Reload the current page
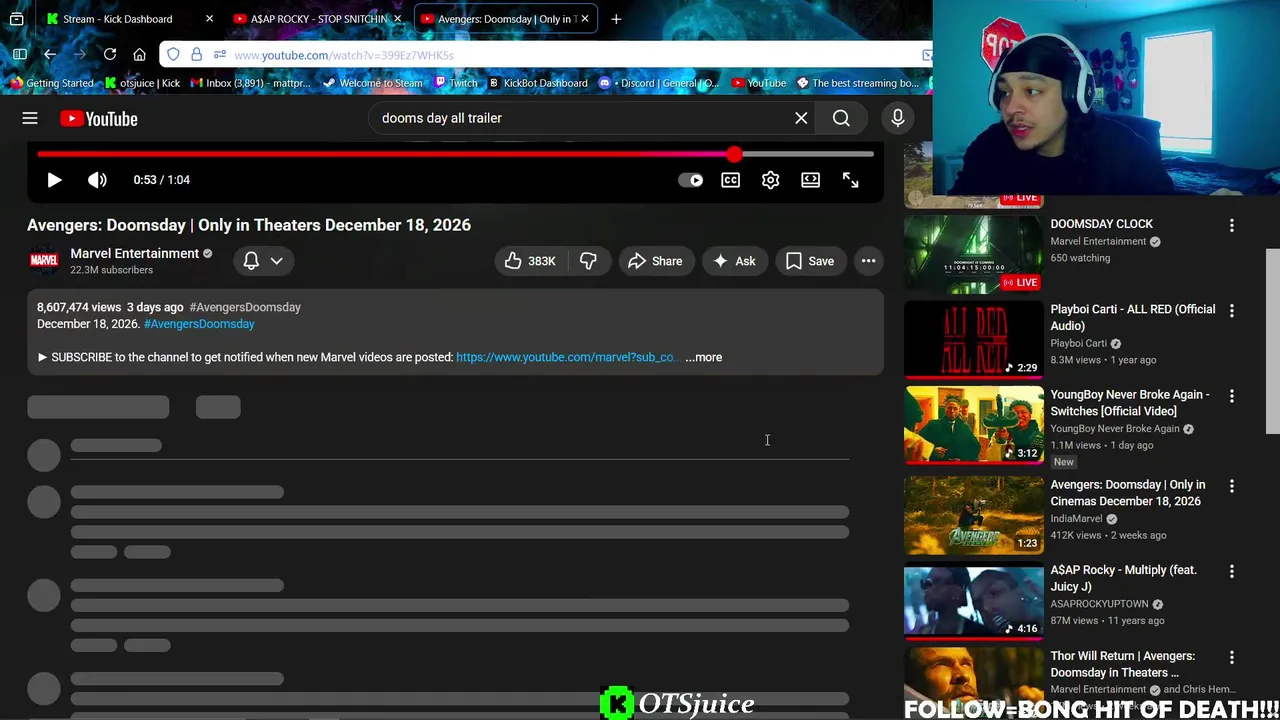 (110, 54)
